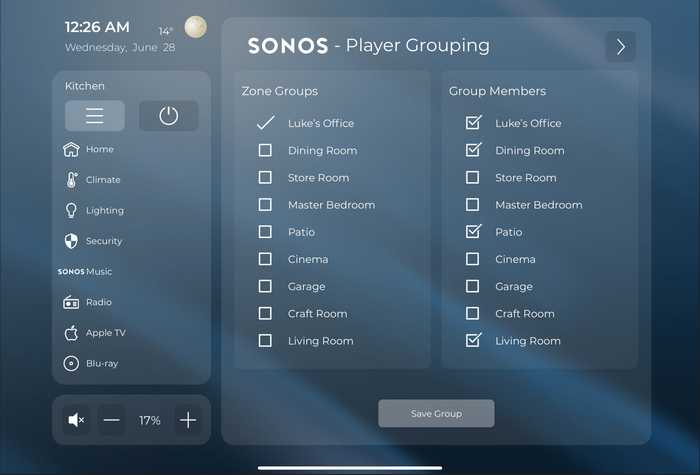700x475 pixels.
Task: Go to the next page with the chevron arrow
Action: coord(620,47)
